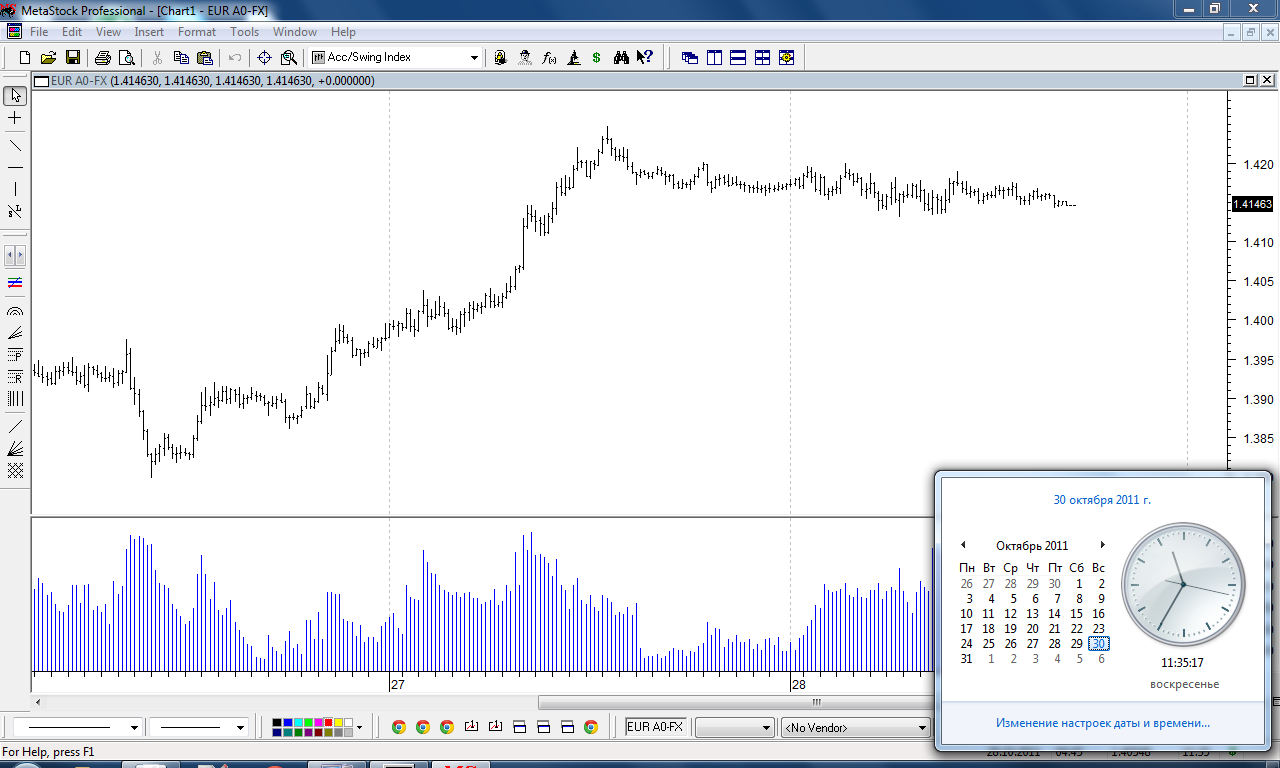Click the zoom magnifier toolbar icon
This screenshot has width=1280, height=768.
pos(289,58)
